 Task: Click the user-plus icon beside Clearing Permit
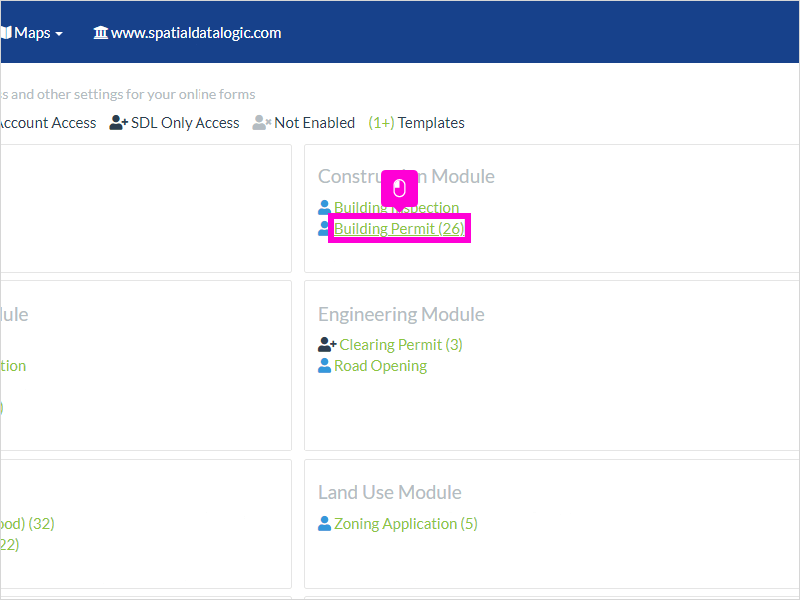point(327,344)
